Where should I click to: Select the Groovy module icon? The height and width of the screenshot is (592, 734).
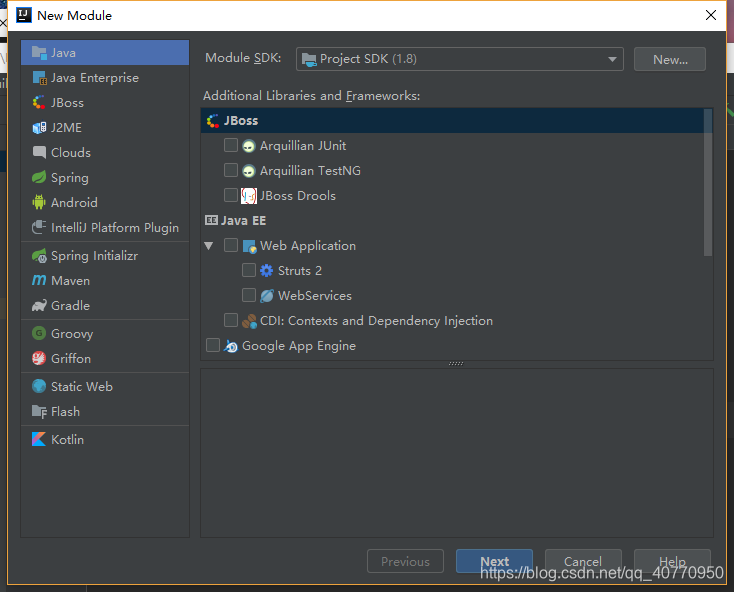coord(39,333)
